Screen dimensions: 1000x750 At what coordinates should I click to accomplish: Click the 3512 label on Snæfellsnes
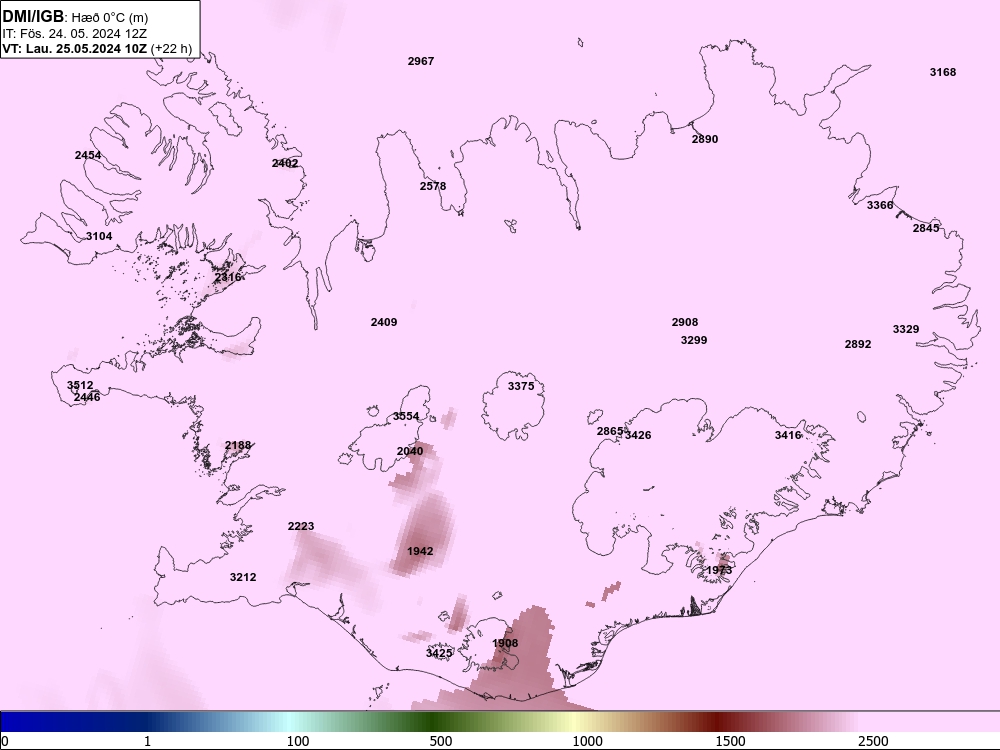click(80, 385)
